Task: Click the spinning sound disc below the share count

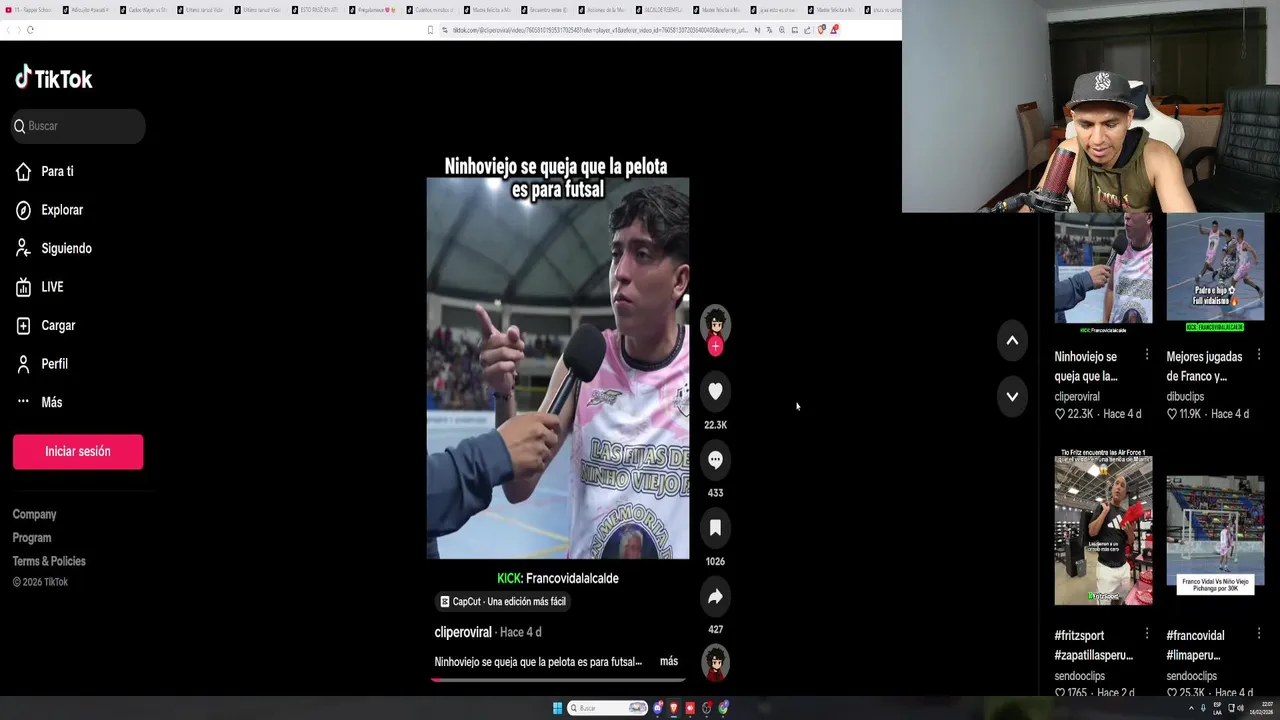Action: point(715,662)
